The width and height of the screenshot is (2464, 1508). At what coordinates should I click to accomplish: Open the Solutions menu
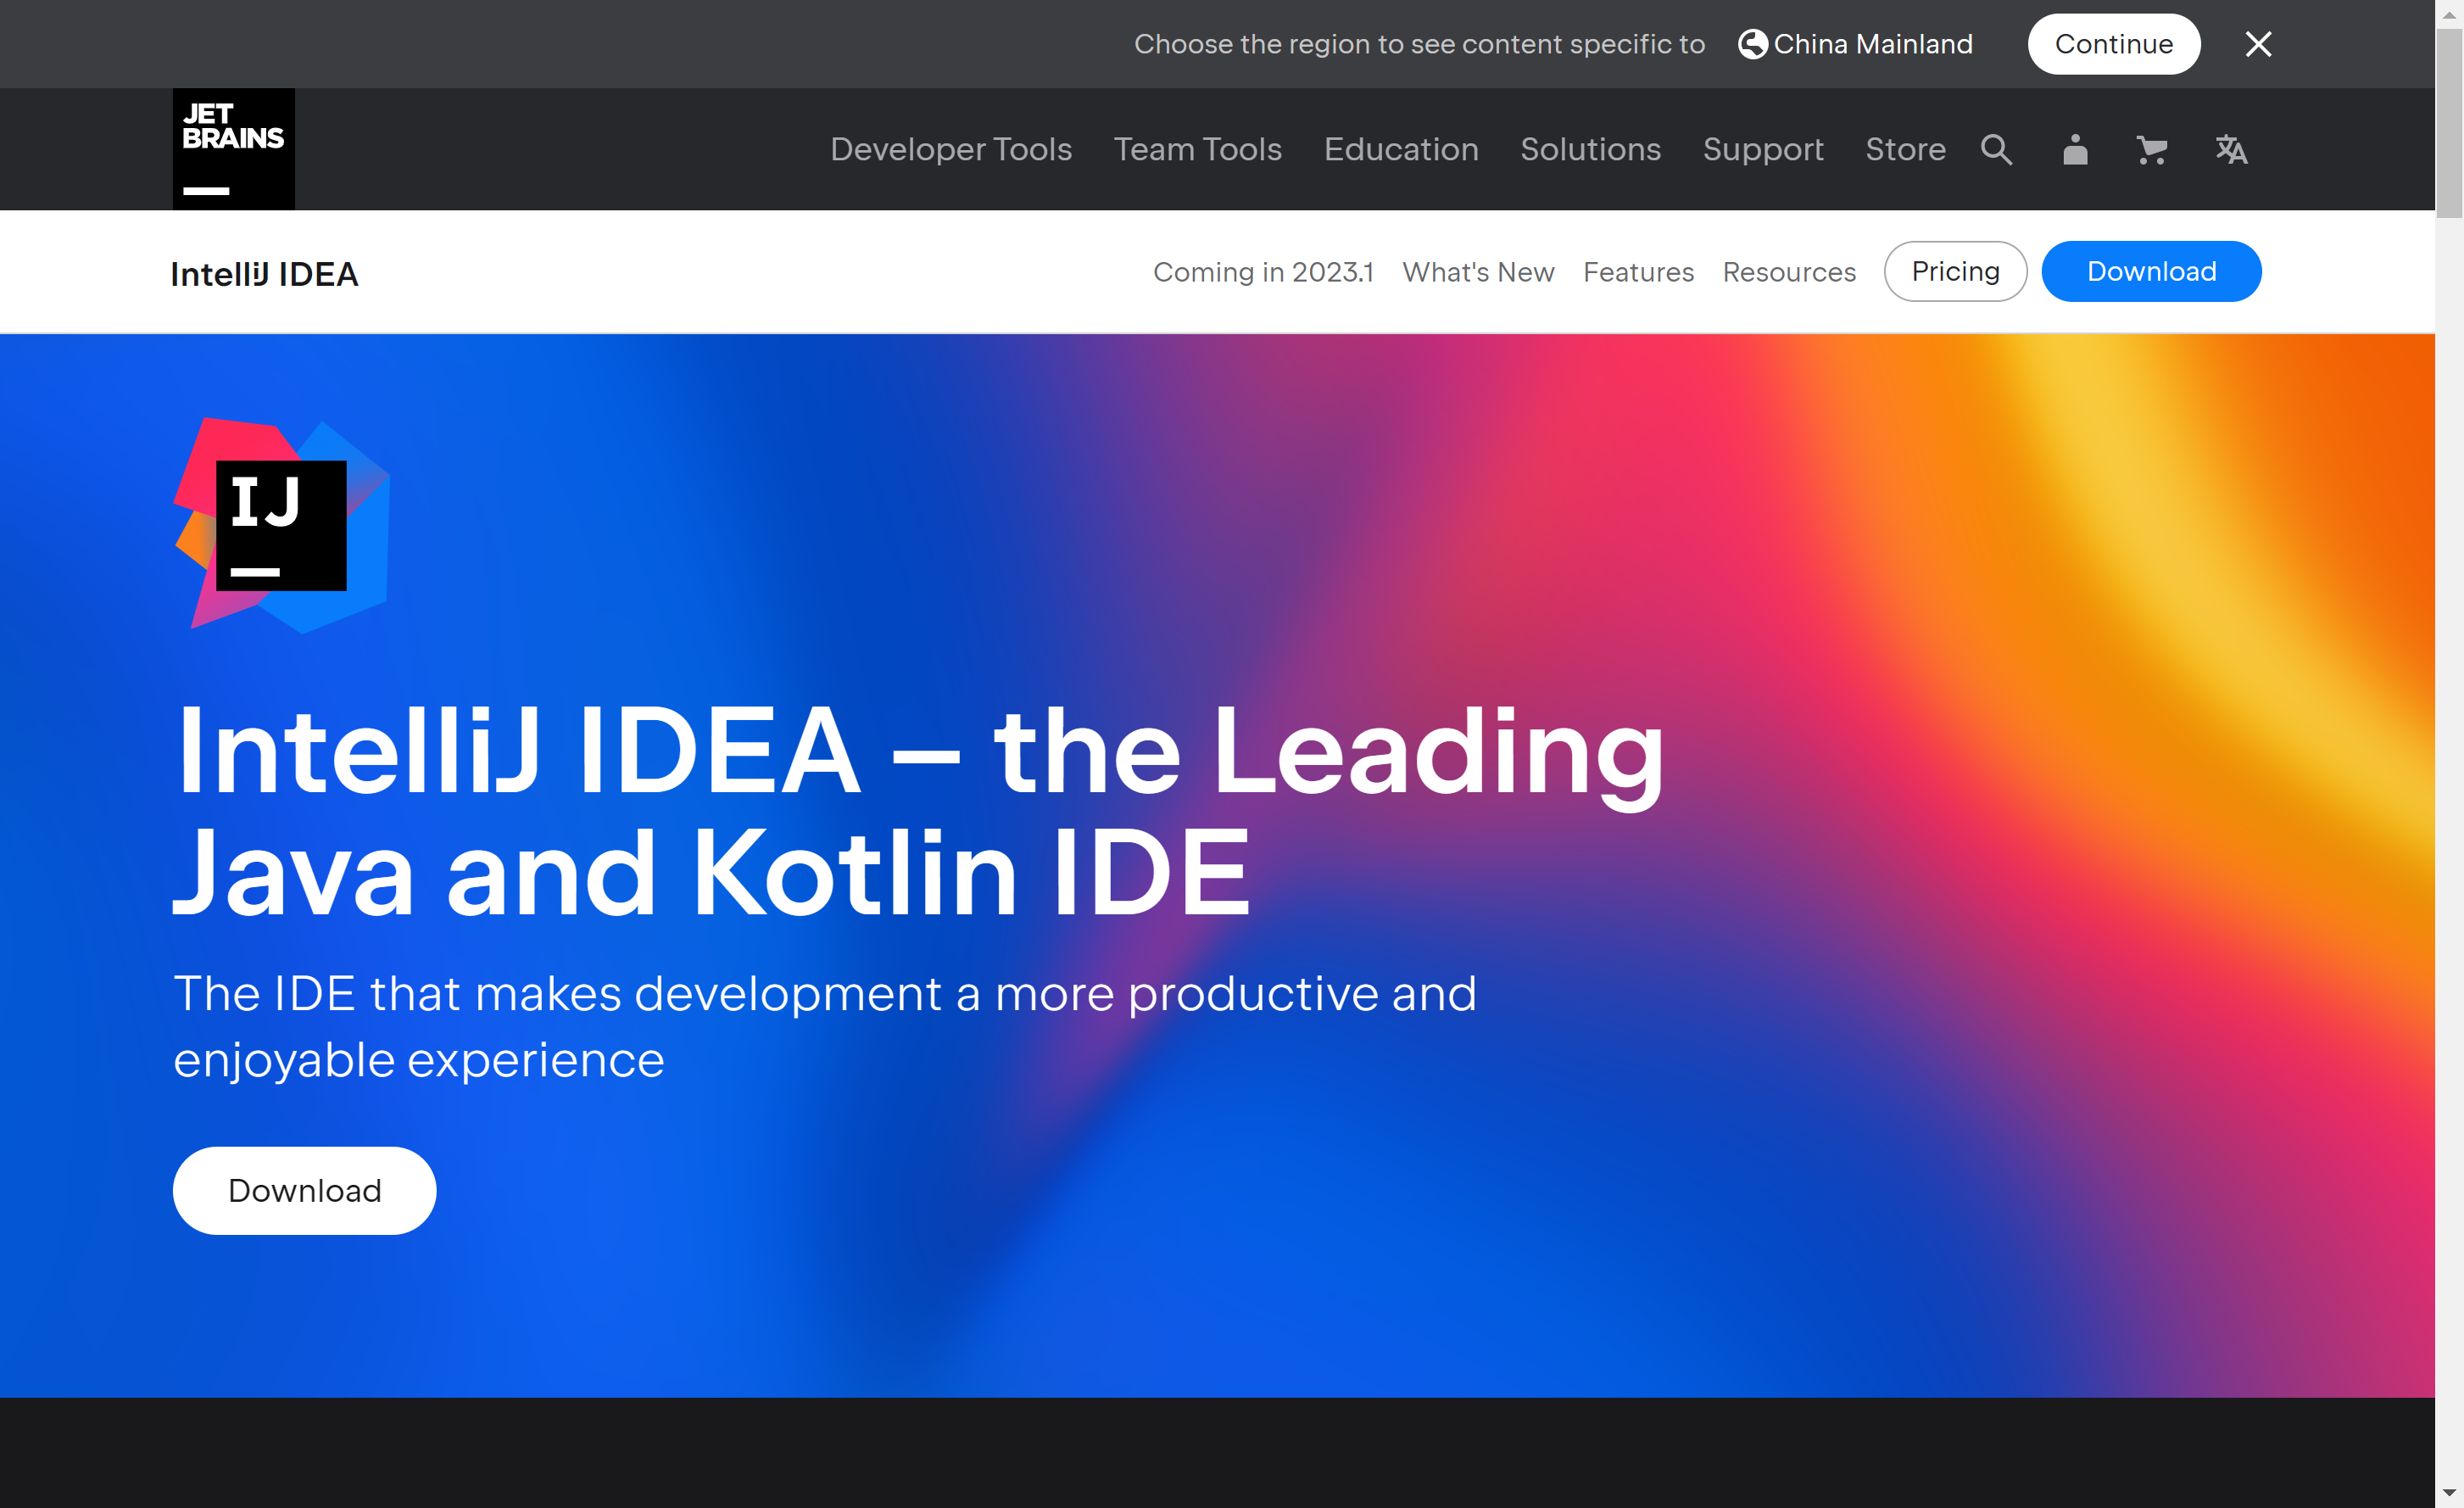[1590, 149]
